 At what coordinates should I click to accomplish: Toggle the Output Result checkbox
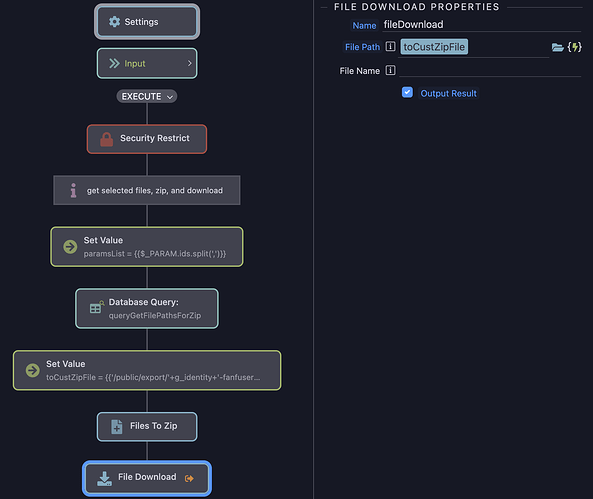pyautogui.click(x=407, y=93)
